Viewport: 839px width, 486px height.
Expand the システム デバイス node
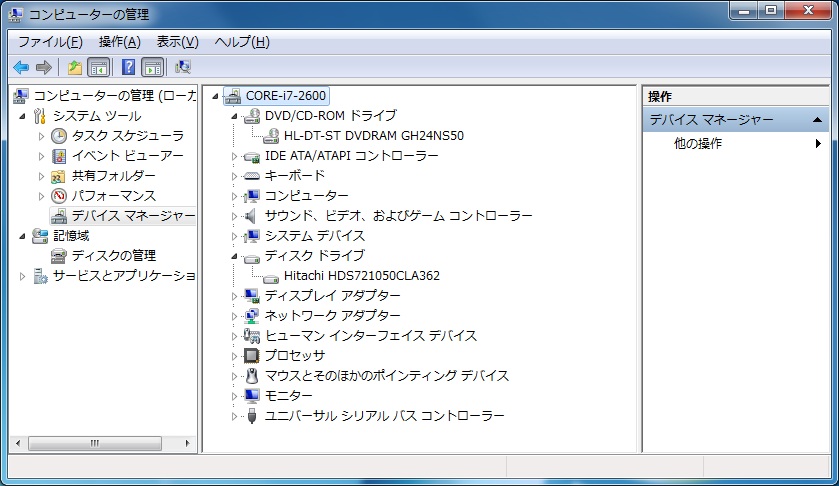pyautogui.click(x=234, y=236)
